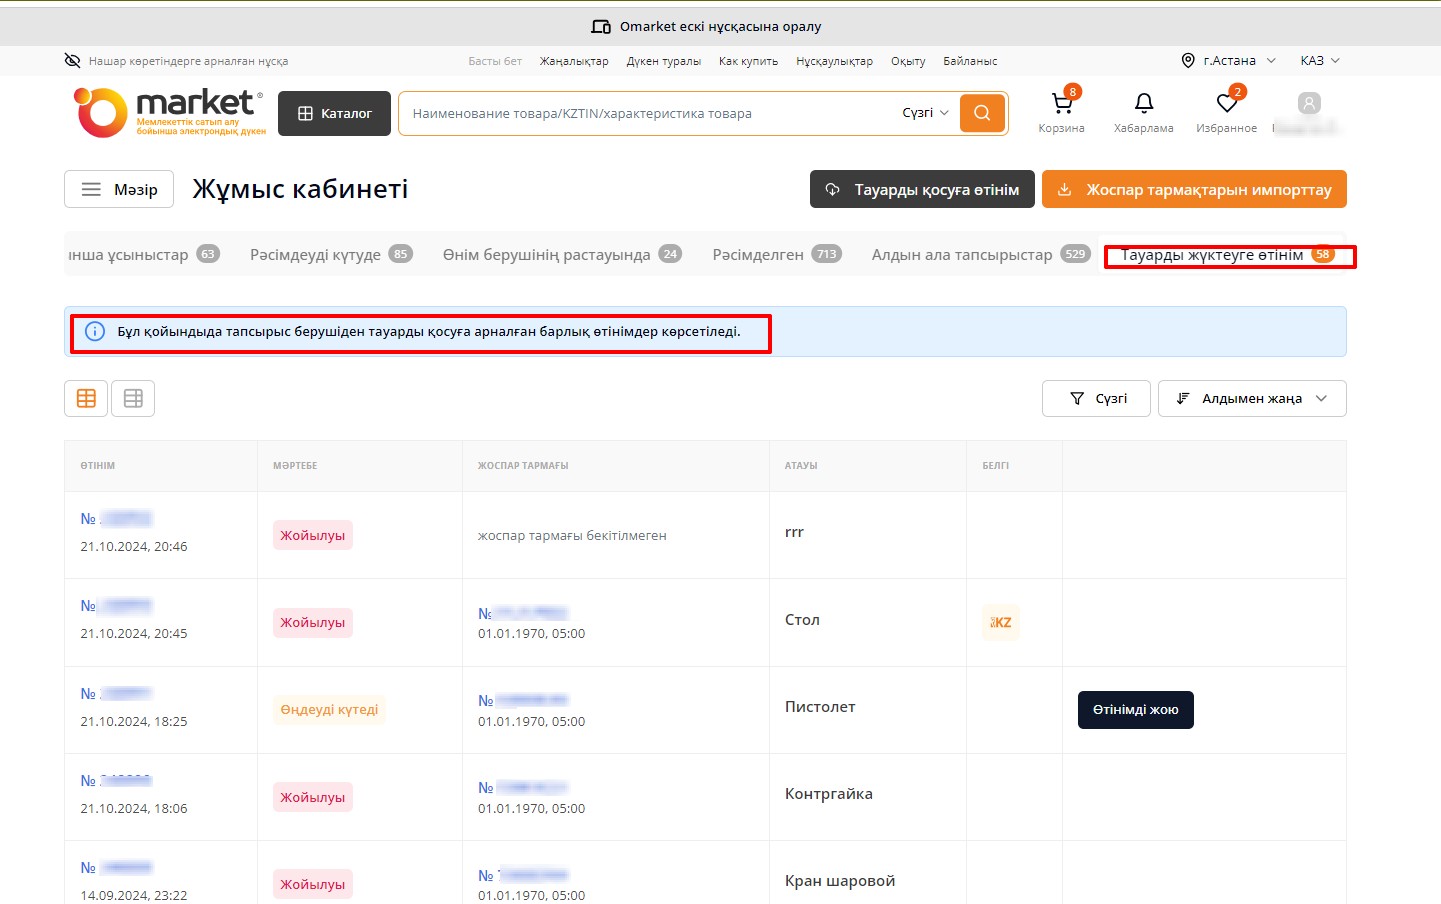
Task: Open the shopping cart (Корзина)
Action: coord(1061,104)
